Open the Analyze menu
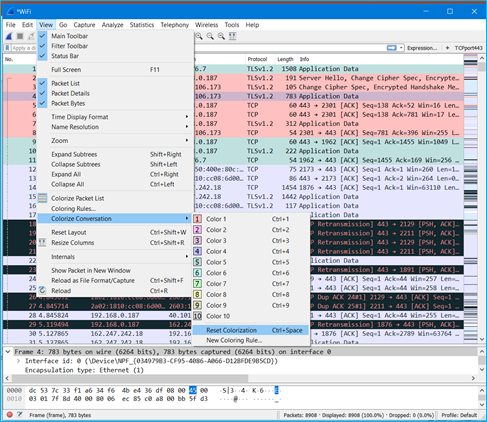Image resolution: width=487 pixels, height=422 pixels. pyautogui.click(x=112, y=25)
